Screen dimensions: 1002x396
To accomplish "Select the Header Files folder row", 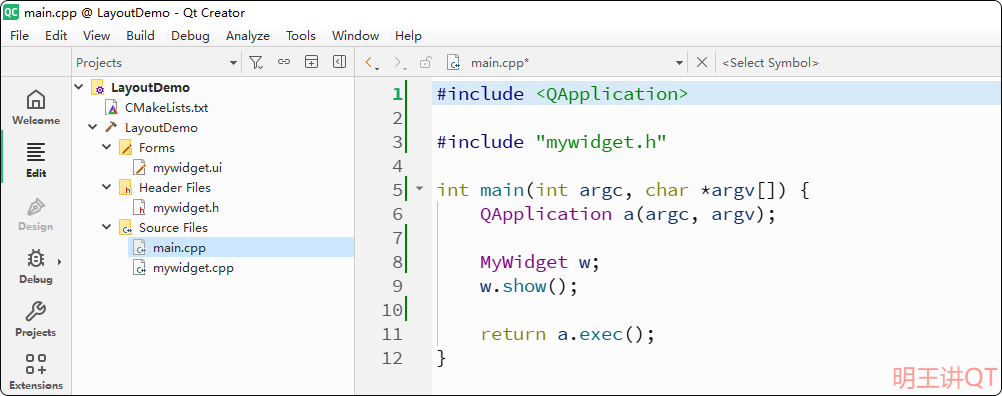I will (174, 188).
